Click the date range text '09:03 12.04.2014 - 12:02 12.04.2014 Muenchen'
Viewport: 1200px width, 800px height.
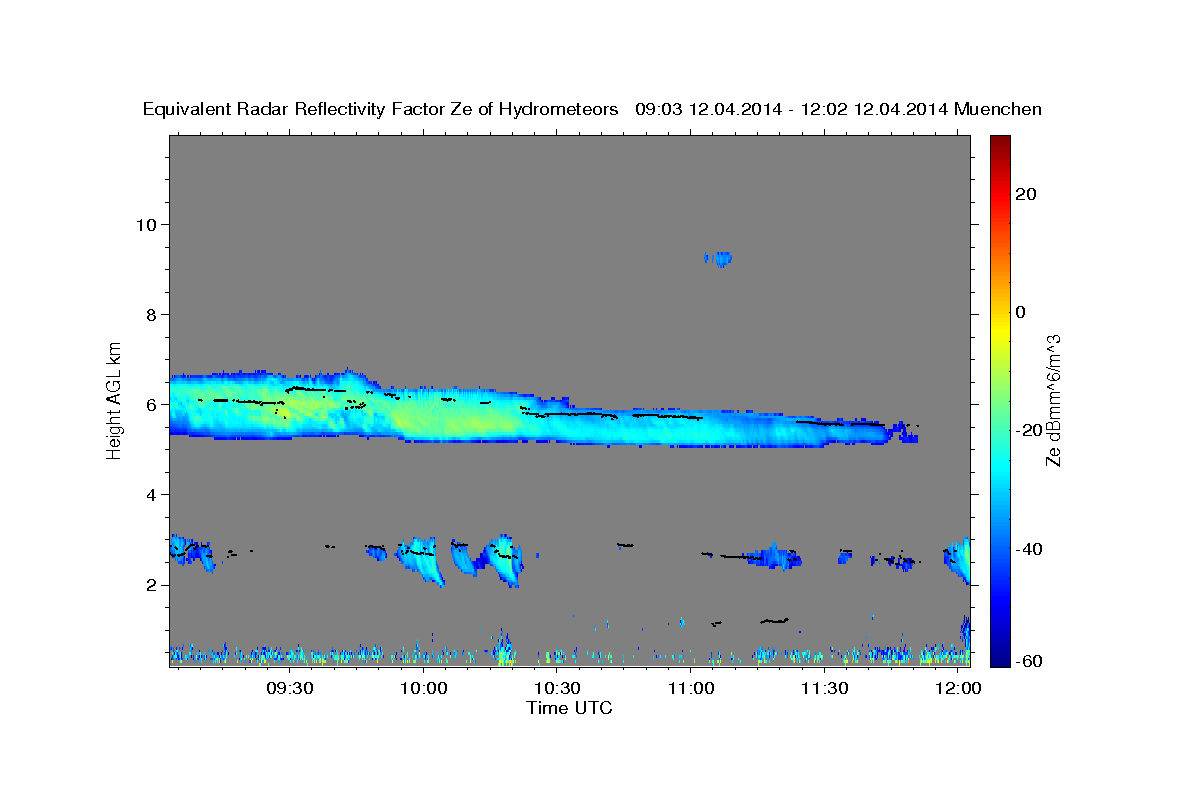(x=839, y=110)
